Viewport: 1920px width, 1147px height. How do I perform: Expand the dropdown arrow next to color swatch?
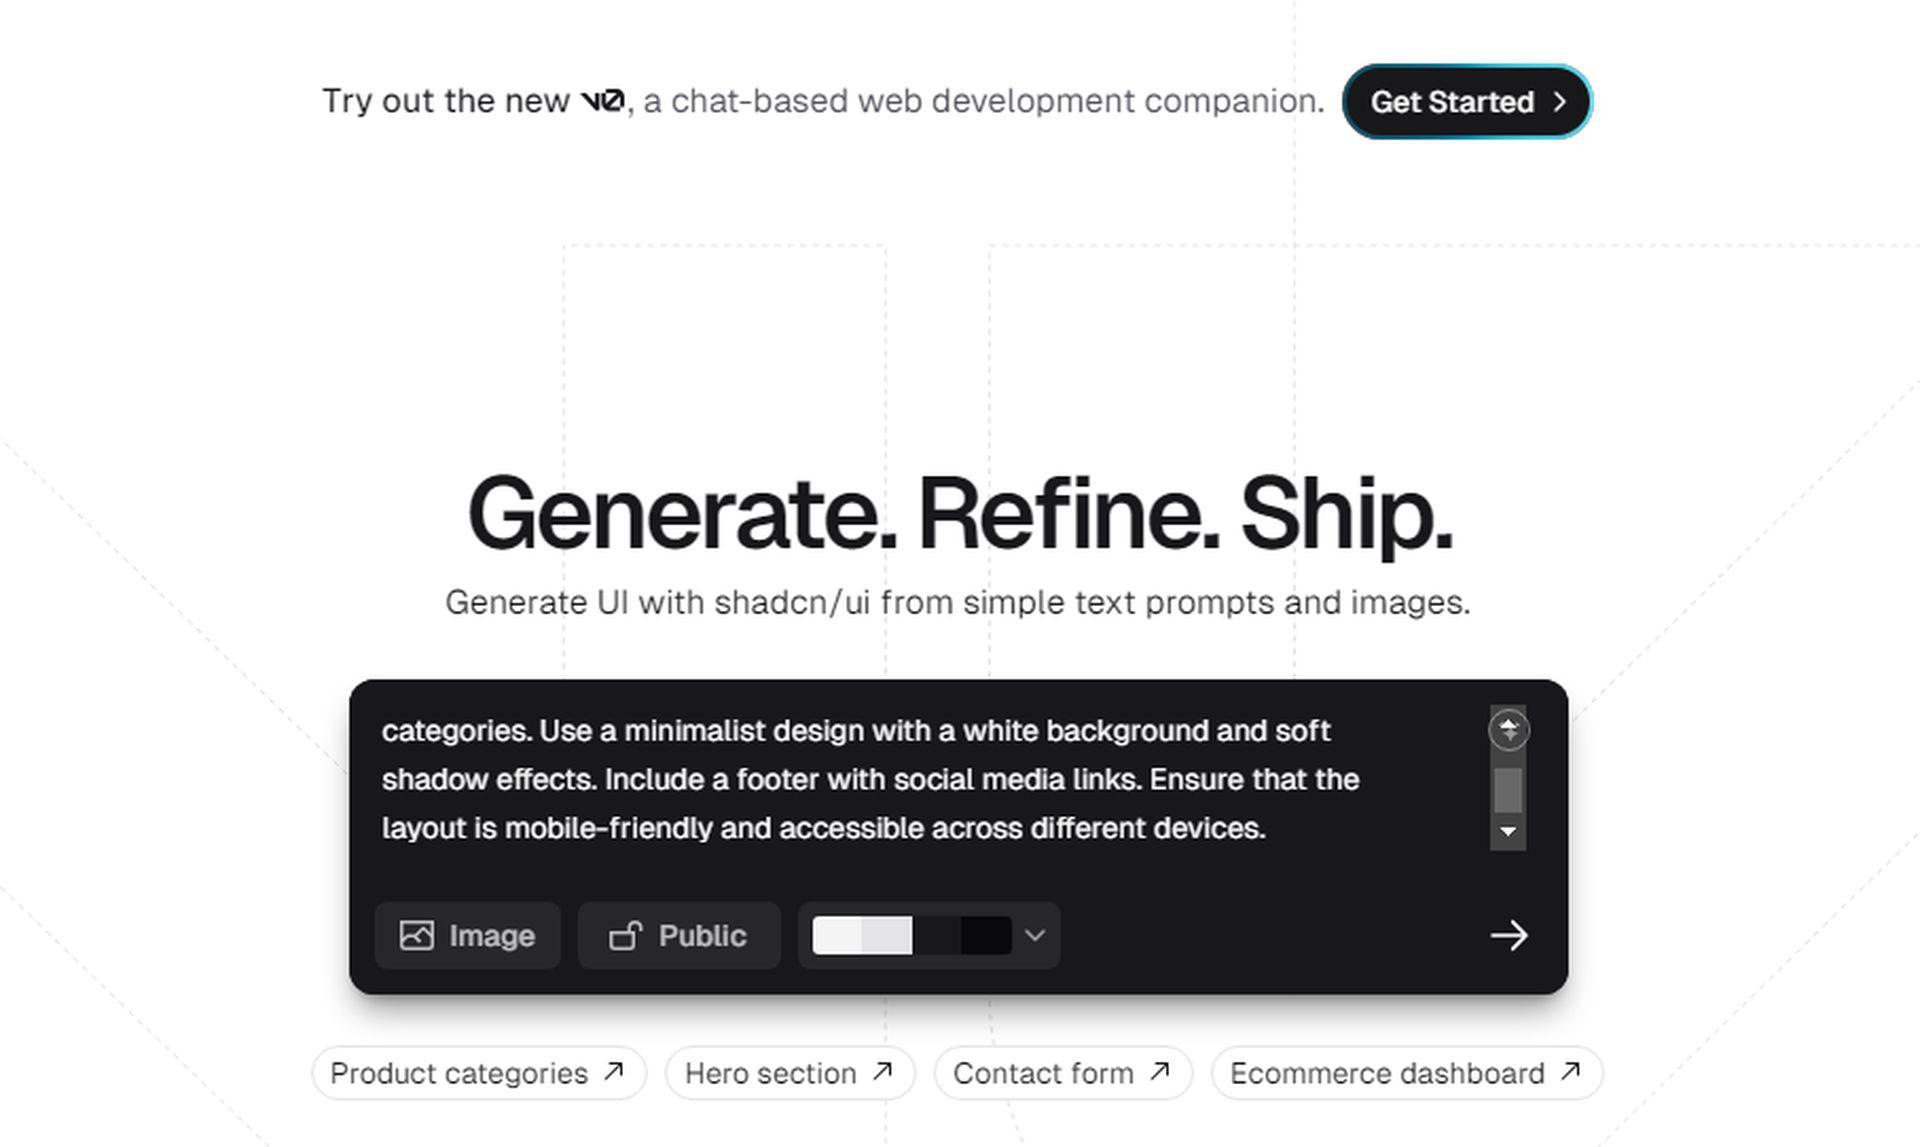[1035, 935]
